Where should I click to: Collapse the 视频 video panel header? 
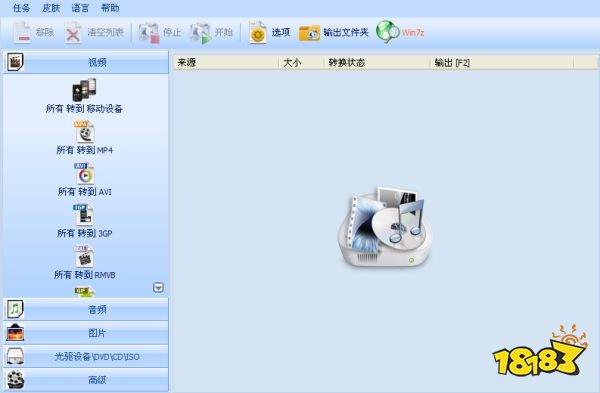[86, 62]
